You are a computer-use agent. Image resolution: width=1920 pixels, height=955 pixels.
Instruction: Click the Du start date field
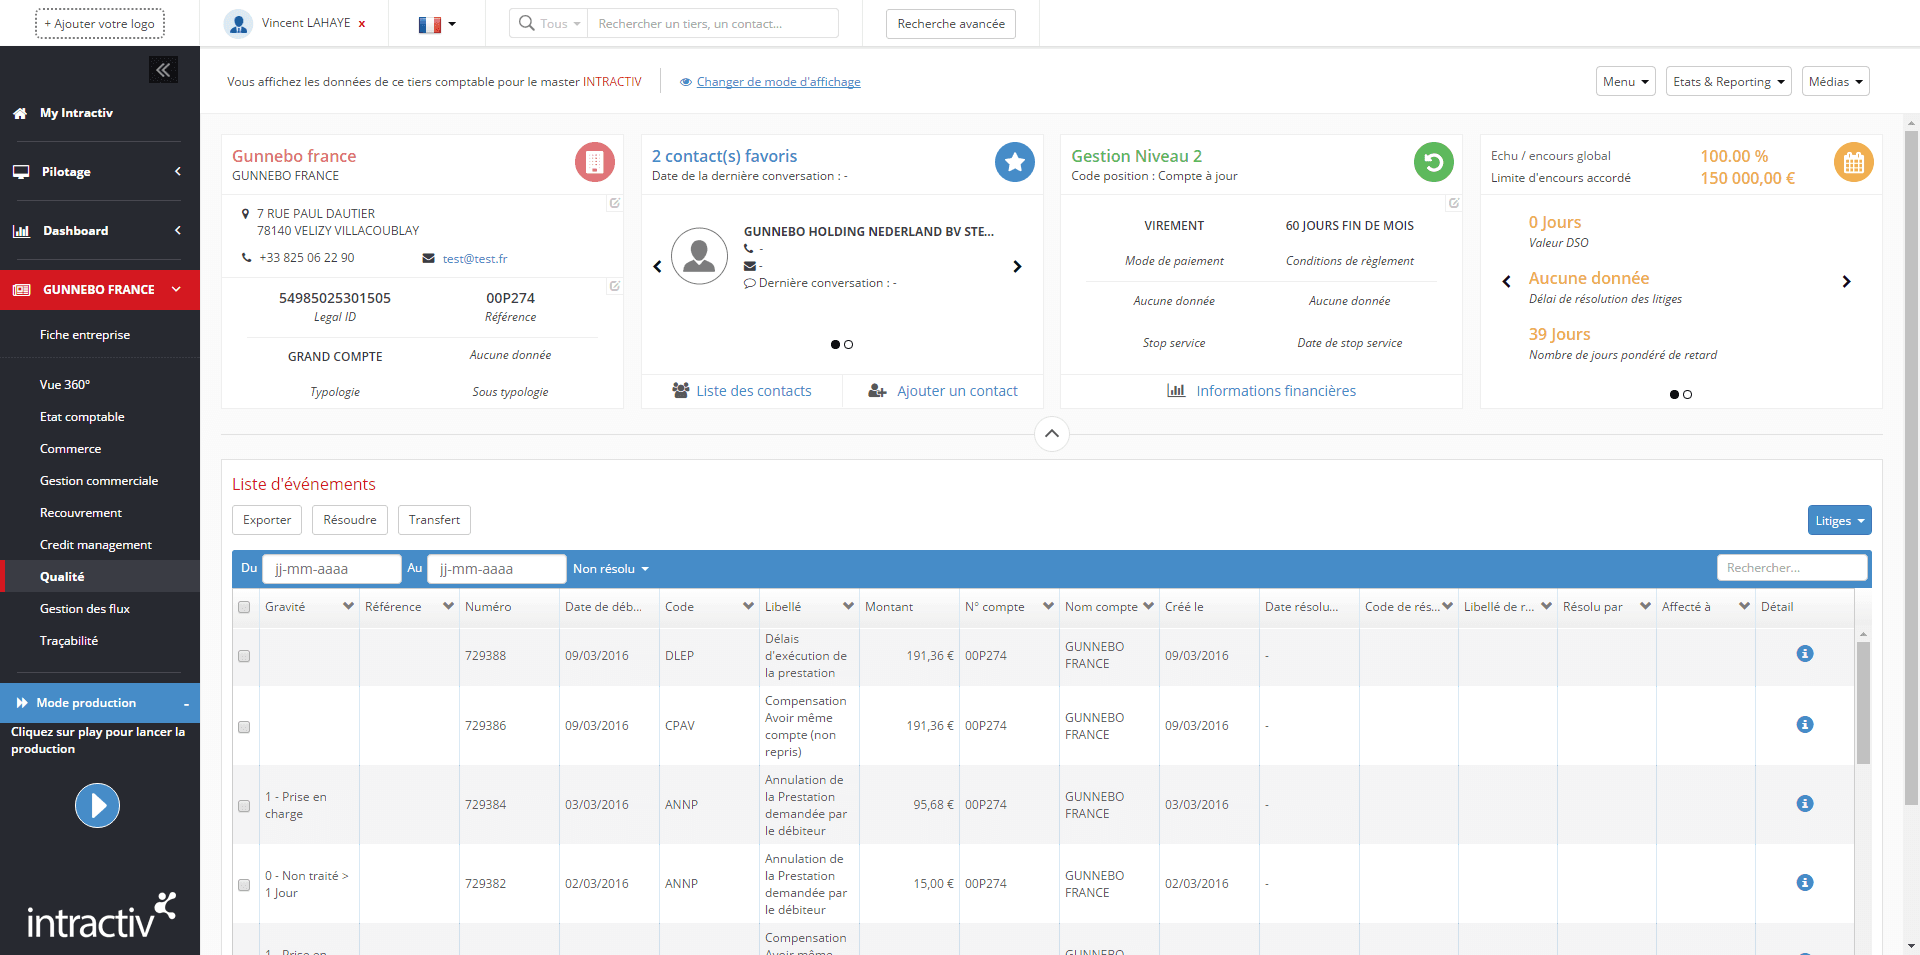[x=331, y=569]
